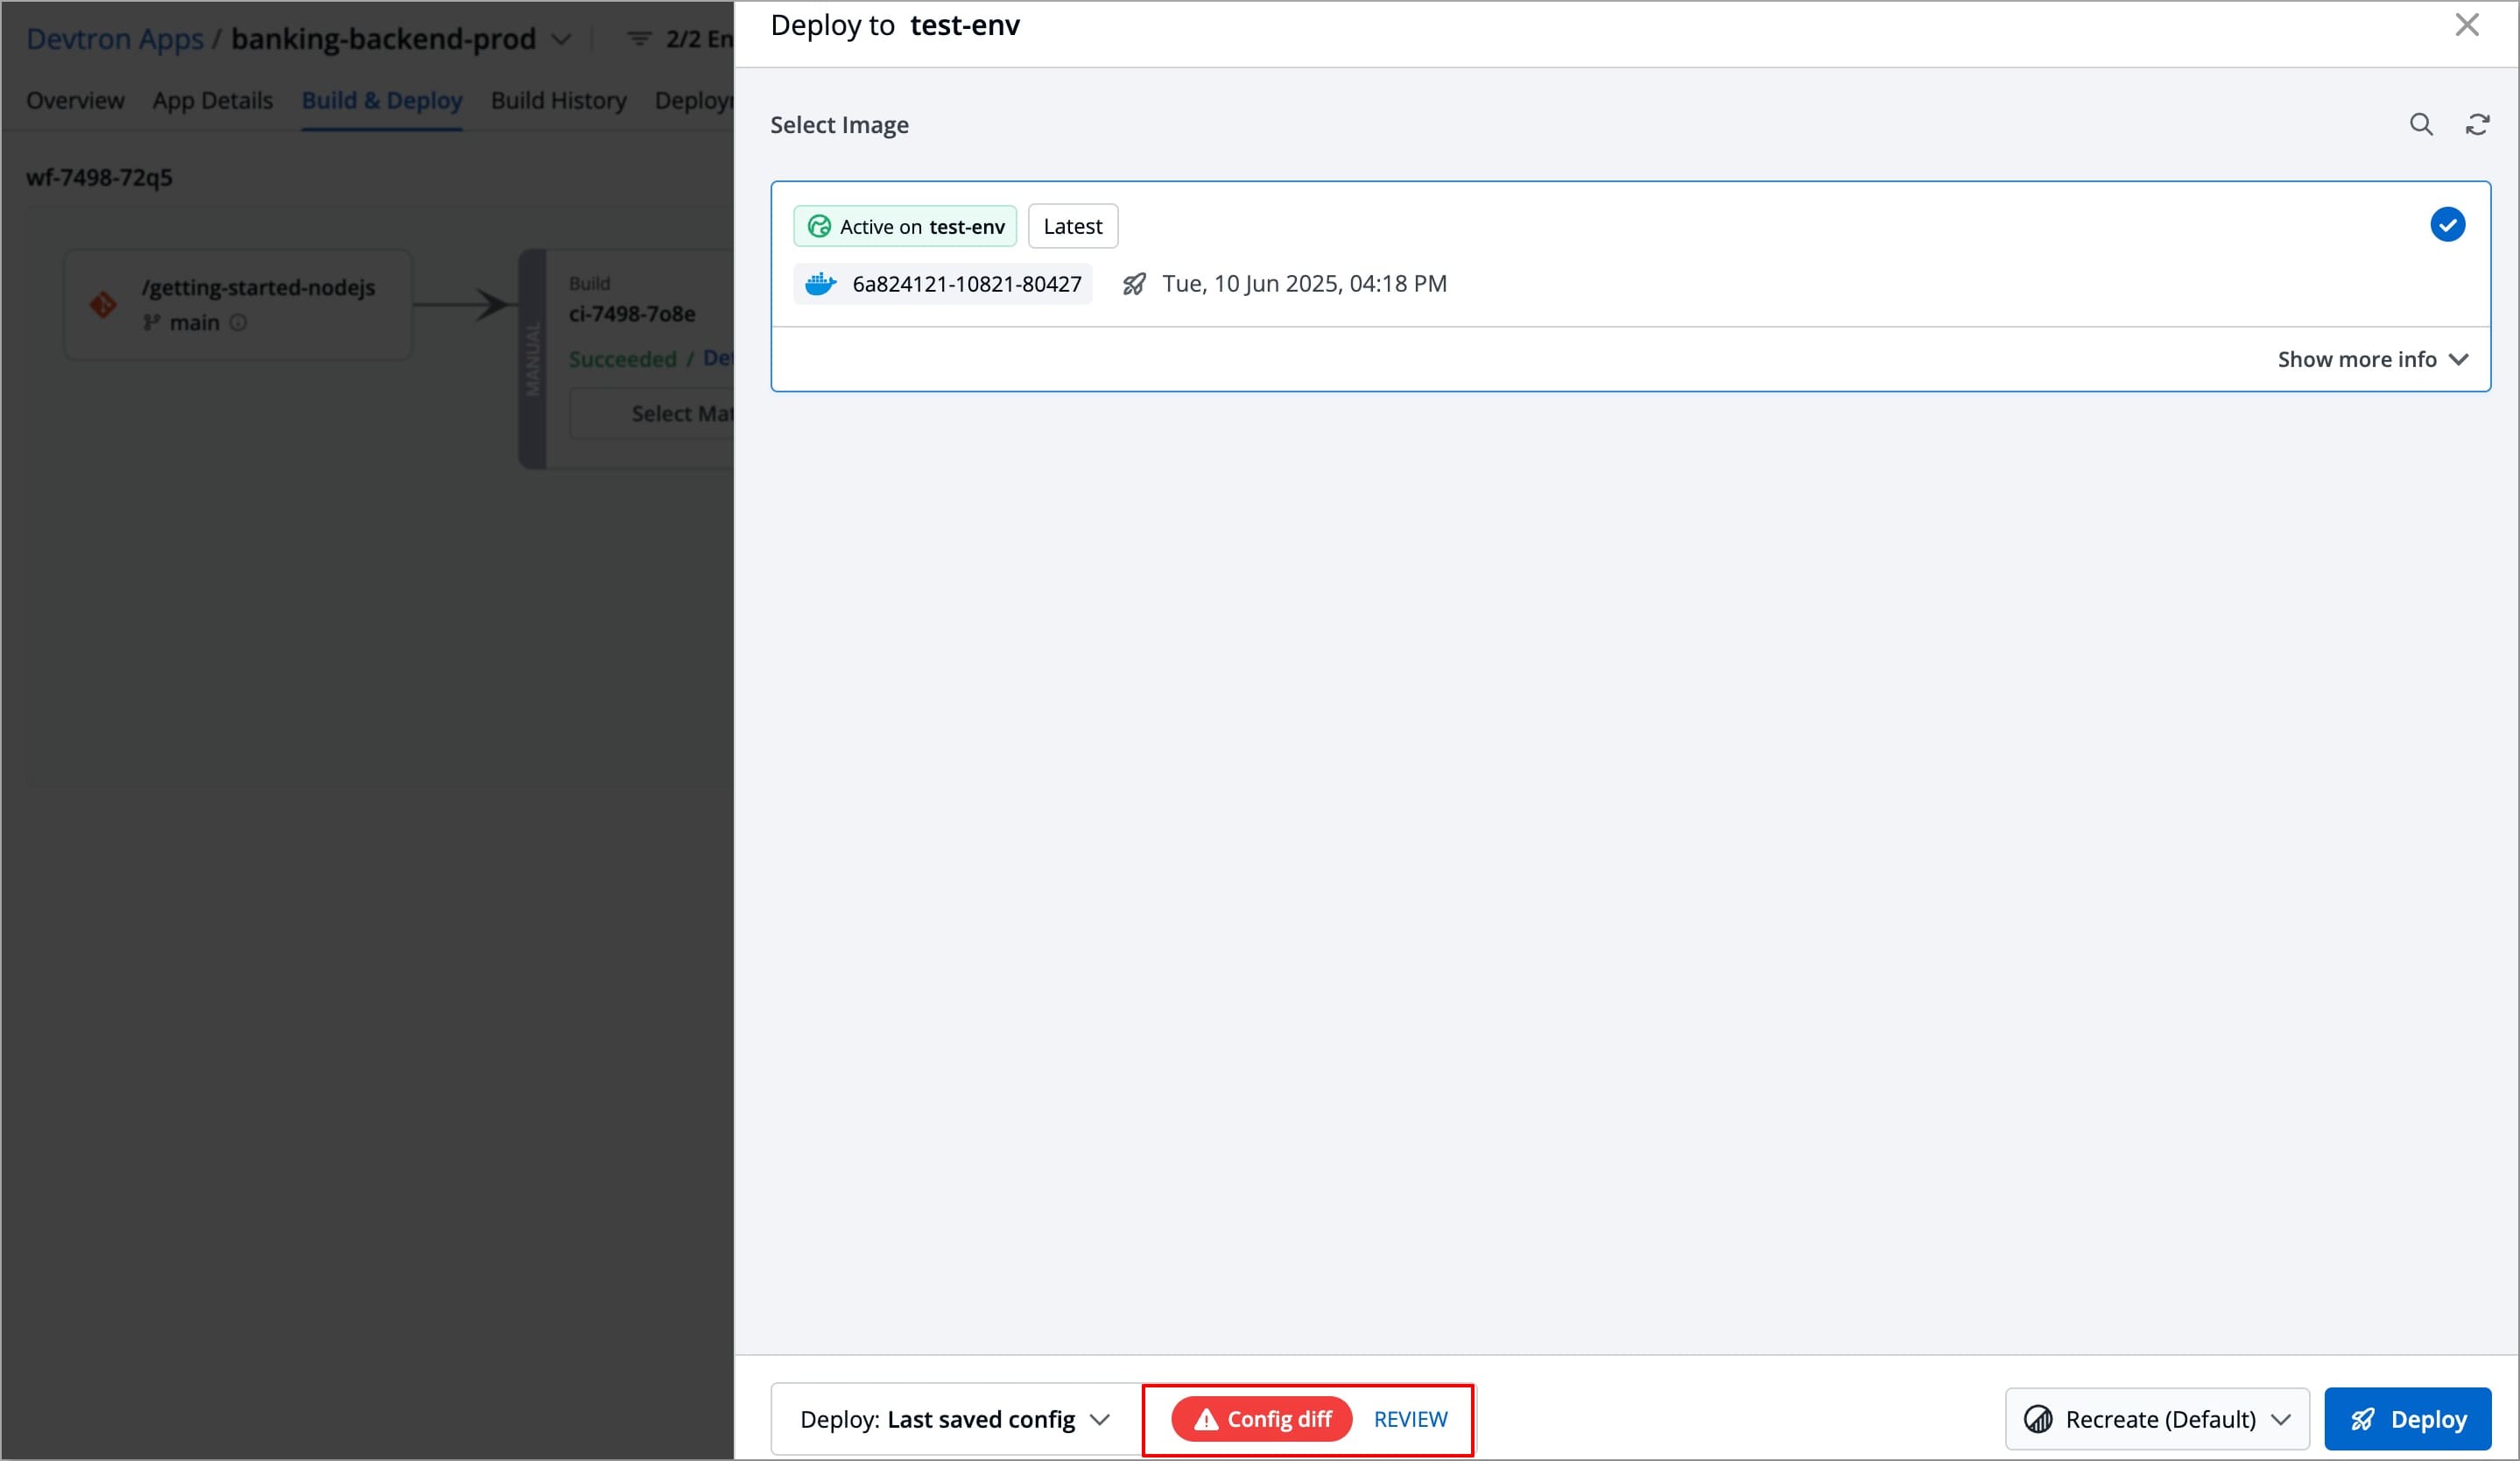
Task: Click the search icon in Select Image panel
Action: (x=2421, y=124)
